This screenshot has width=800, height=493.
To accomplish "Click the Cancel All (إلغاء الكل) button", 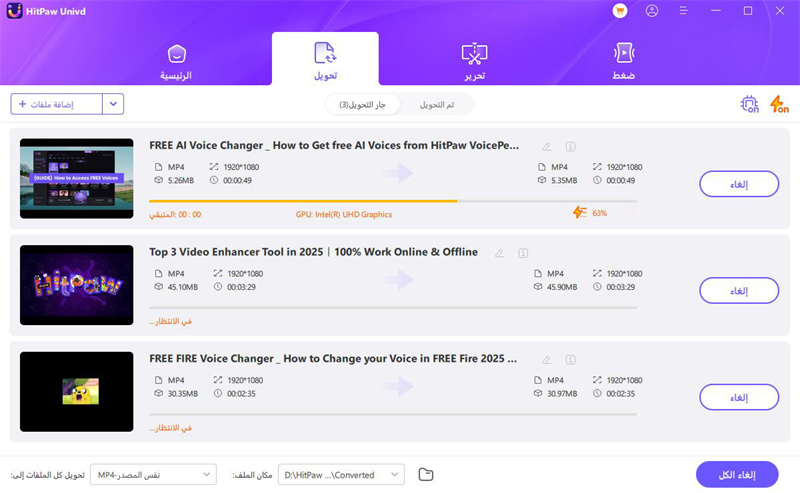I will click(x=738, y=474).
